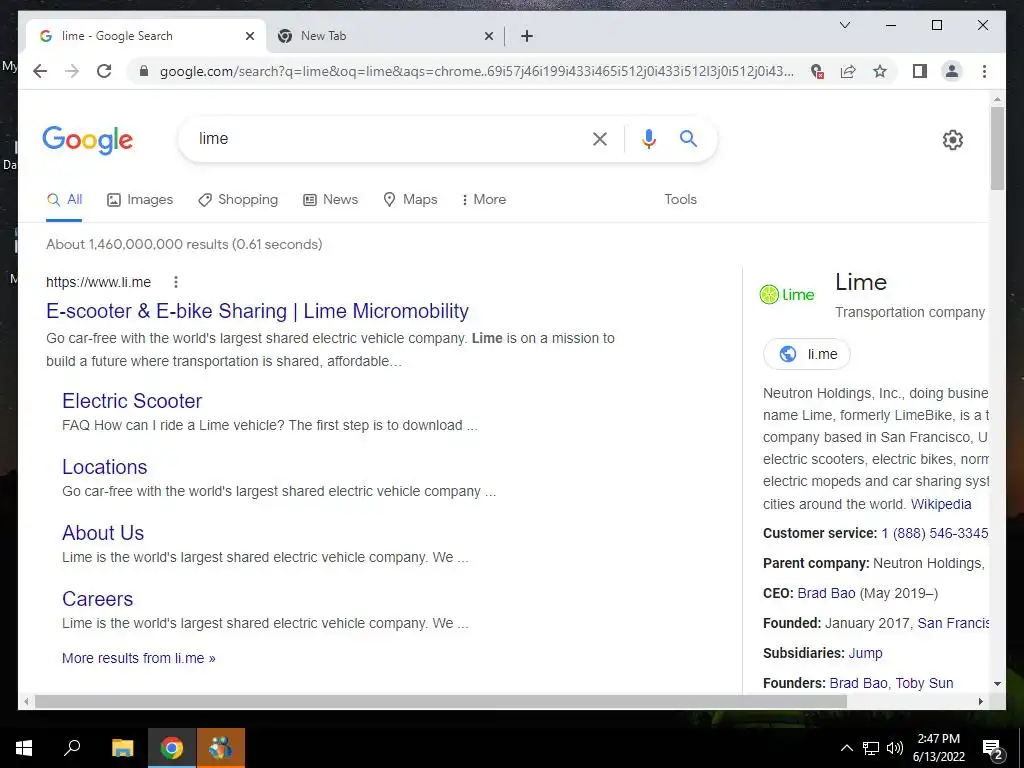Image resolution: width=1024 pixels, height=768 pixels.
Task: Open the Wikipedia link in panel
Action: click(x=941, y=504)
